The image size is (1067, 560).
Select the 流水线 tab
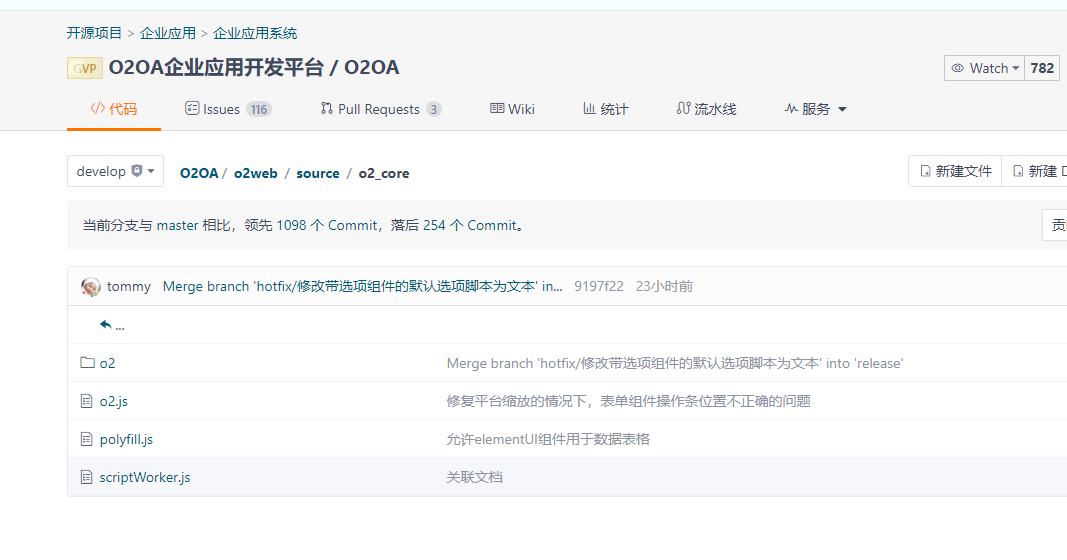coord(706,109)
